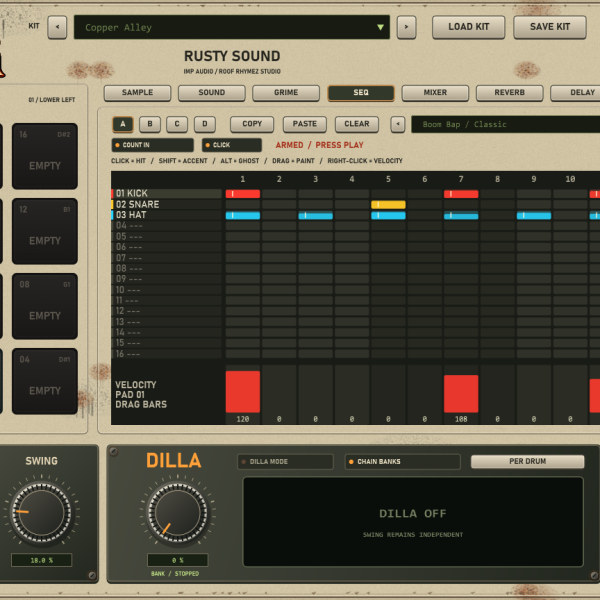Toggle the metronome CLICK option
This screenshot has height=600, width=600.
[232, 145]
